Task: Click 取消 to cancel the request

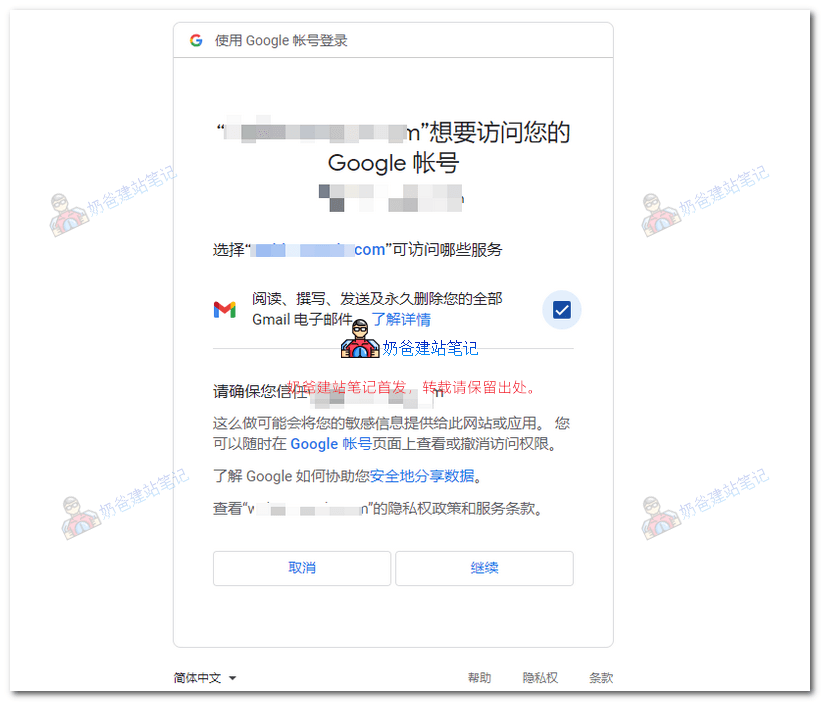Action: [x=301, y=568]
